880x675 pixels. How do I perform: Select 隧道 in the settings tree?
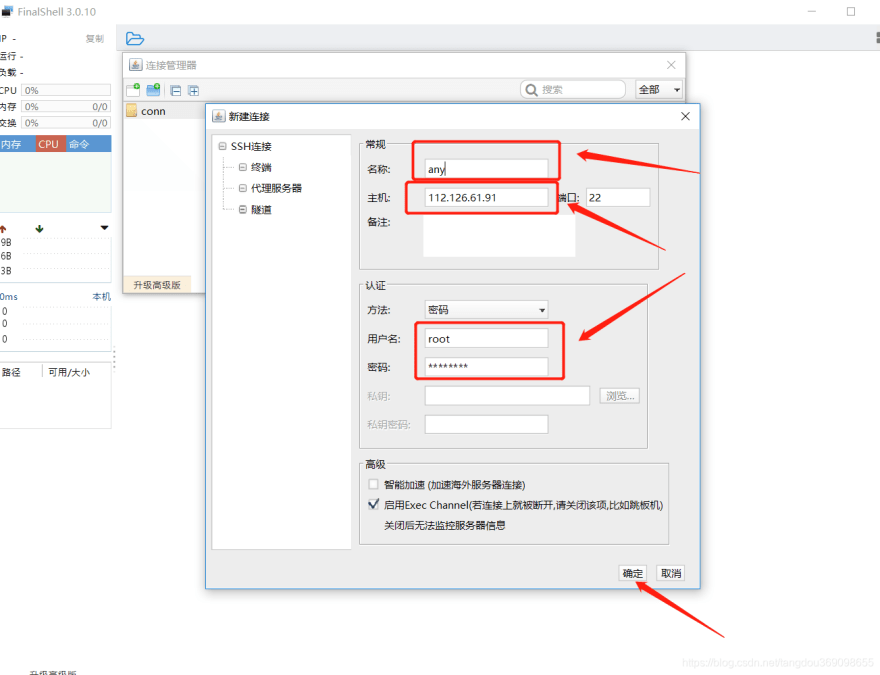pyautogui.click(x=261, y=209)
